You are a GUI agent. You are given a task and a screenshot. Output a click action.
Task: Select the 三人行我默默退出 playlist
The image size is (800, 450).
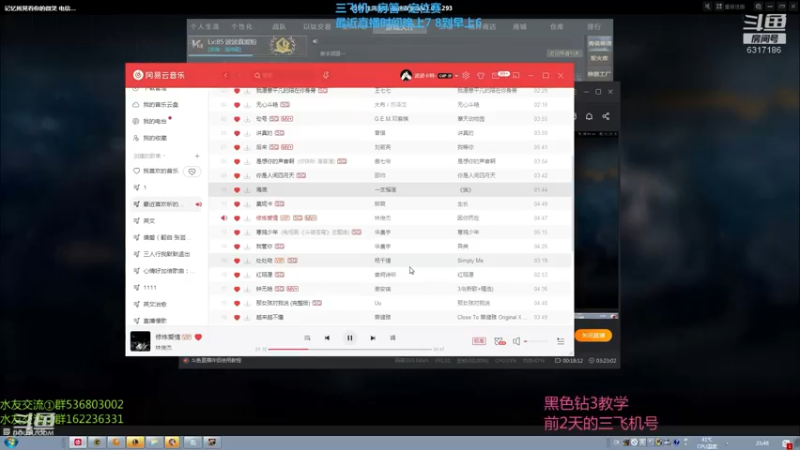point(166,254)
